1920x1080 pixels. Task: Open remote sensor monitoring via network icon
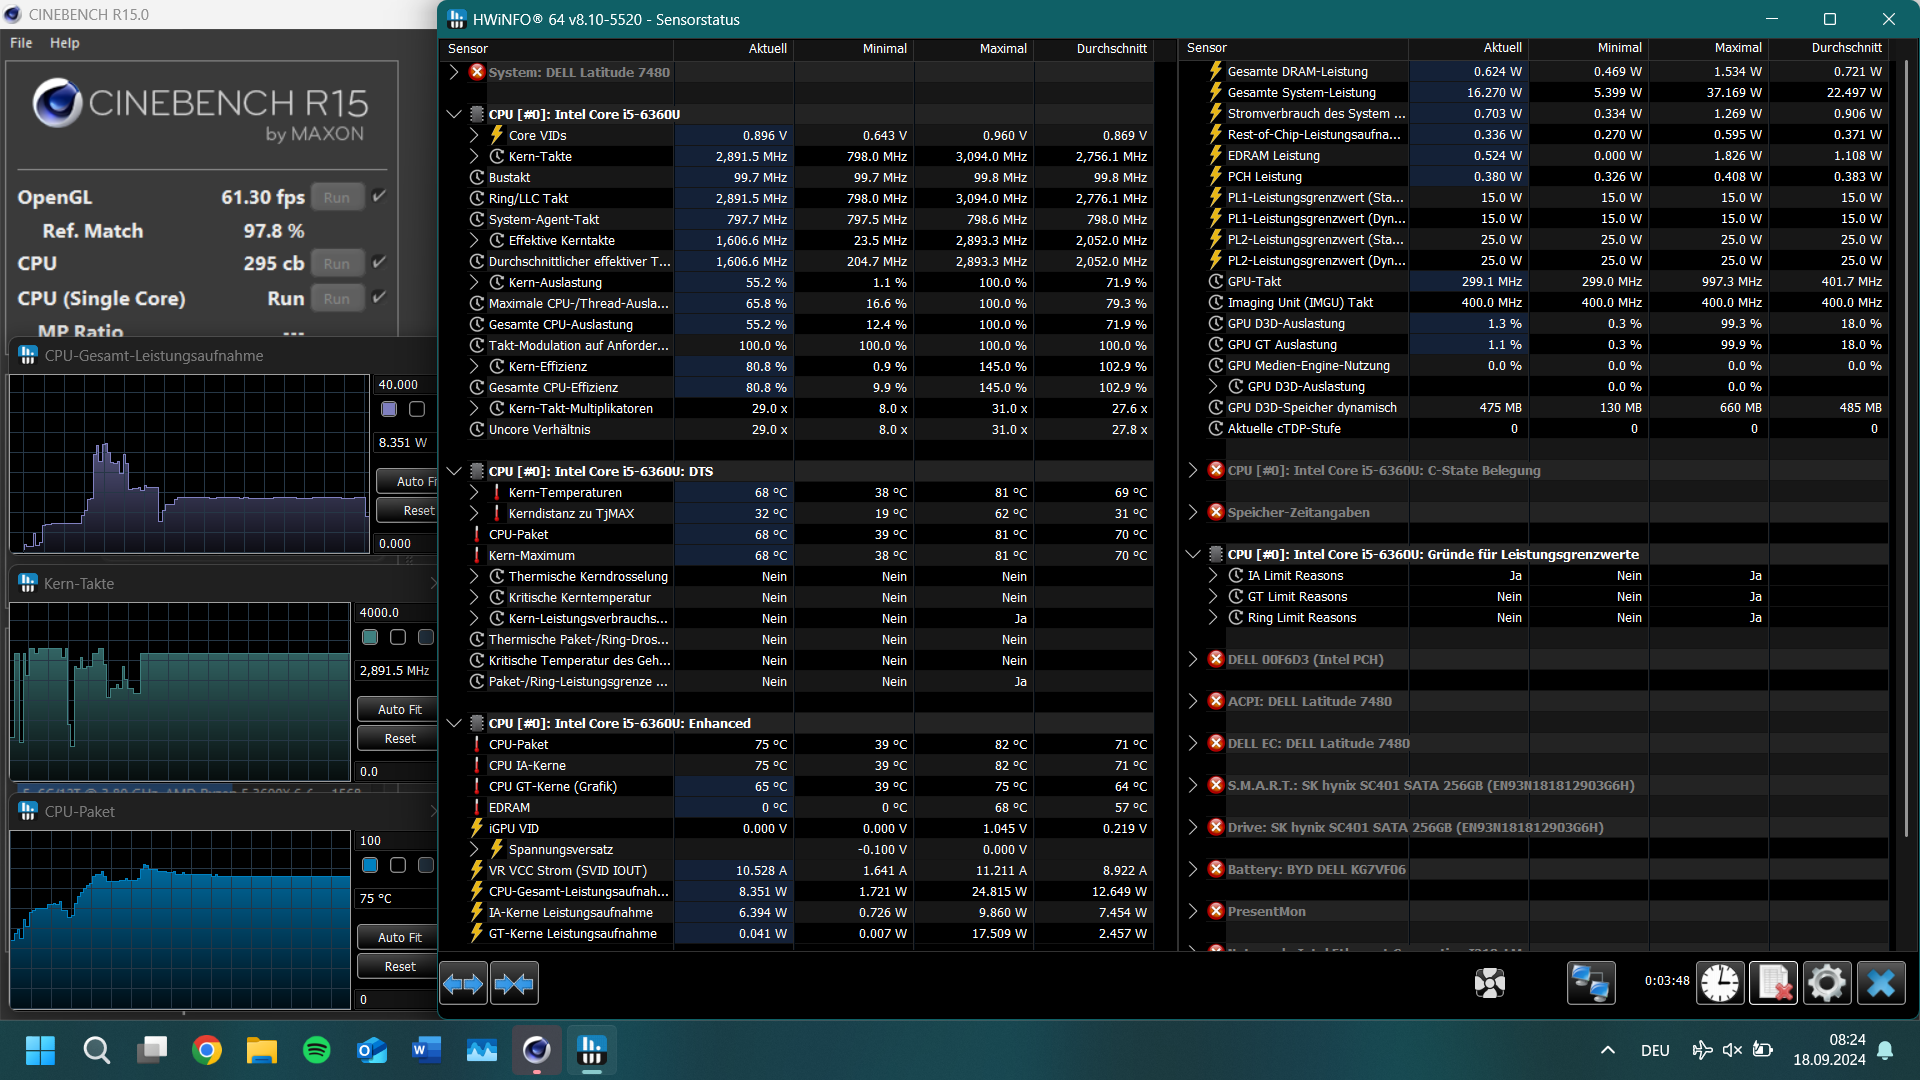click(1590, 983)
